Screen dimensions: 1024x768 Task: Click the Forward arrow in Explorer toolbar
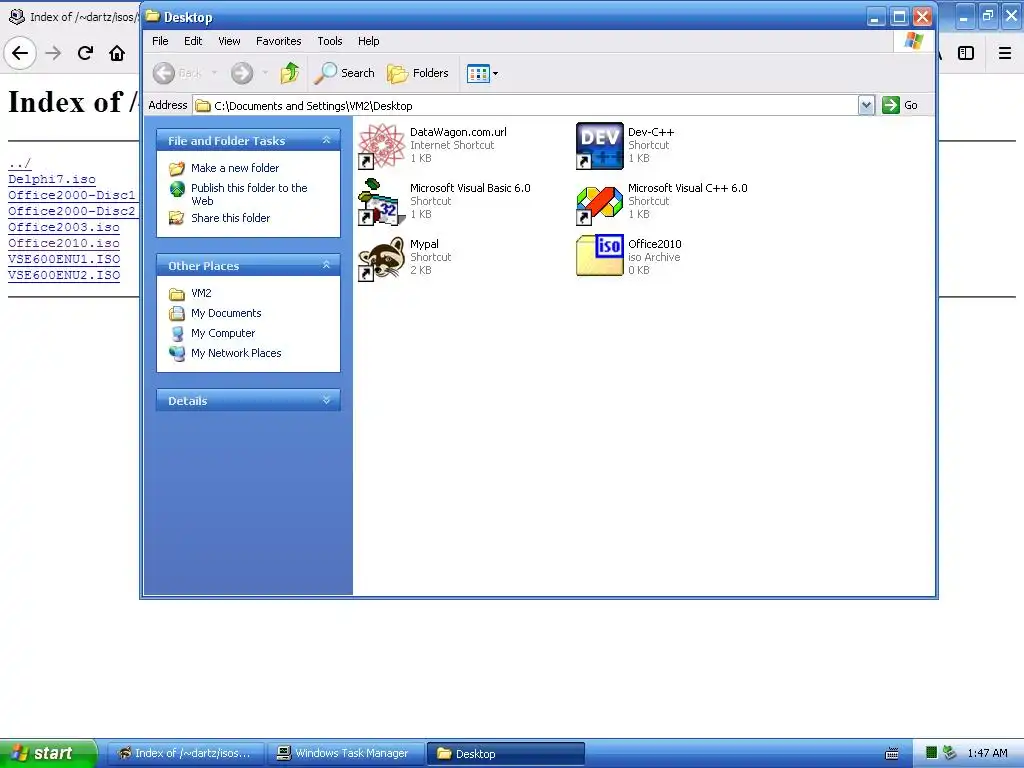(242, 73)
